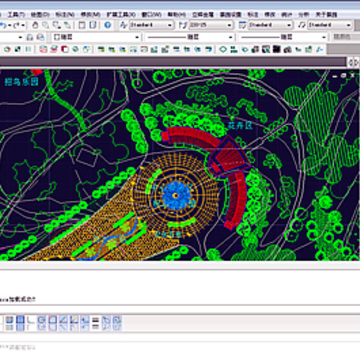This screenshot has height=360, width=360.
Task: Select the blue fountain circle center
Action: tap(176, 196)
